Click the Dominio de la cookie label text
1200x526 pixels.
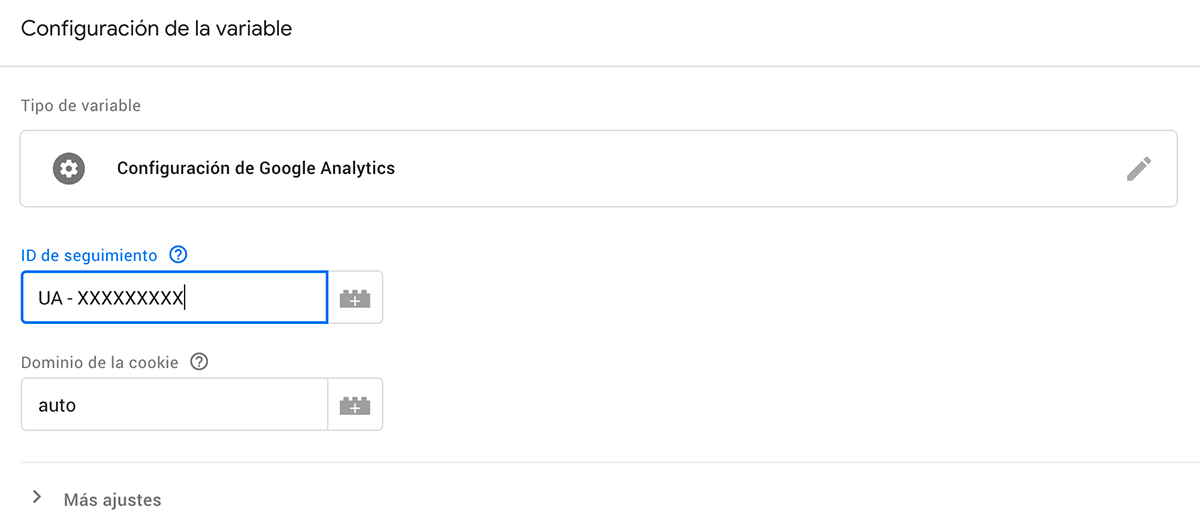point(100,362)
